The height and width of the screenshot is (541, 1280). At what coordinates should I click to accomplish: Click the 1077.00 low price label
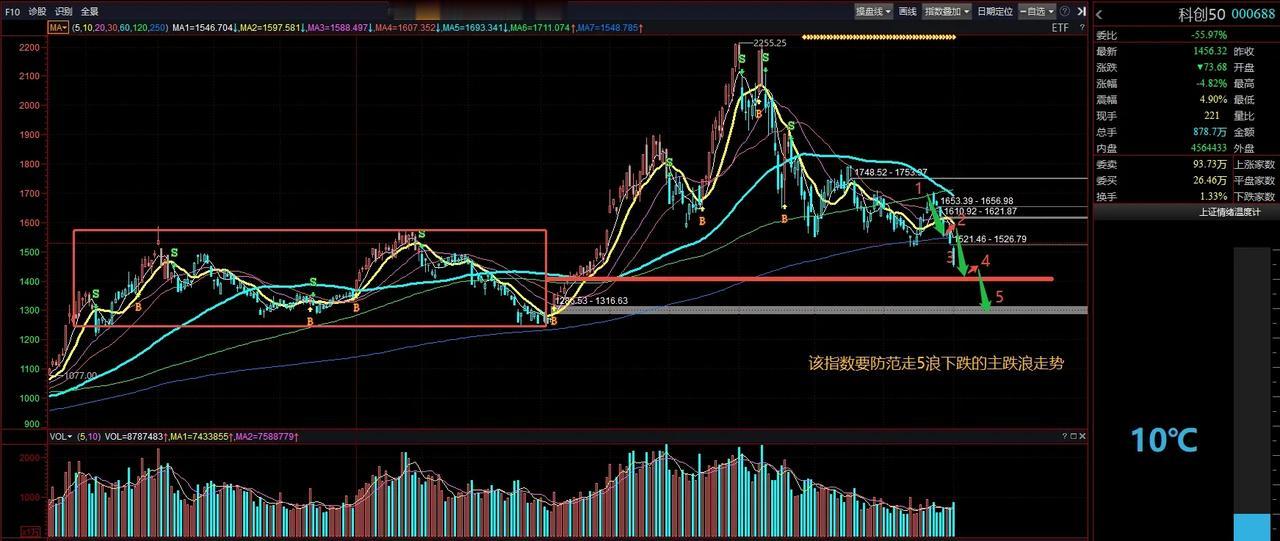coord(82,376)
